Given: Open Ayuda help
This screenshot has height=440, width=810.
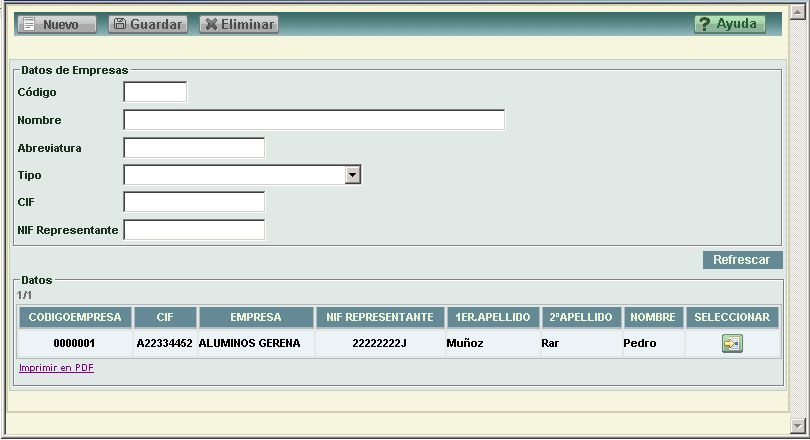Looking at the screenshot, I should 730,24.
